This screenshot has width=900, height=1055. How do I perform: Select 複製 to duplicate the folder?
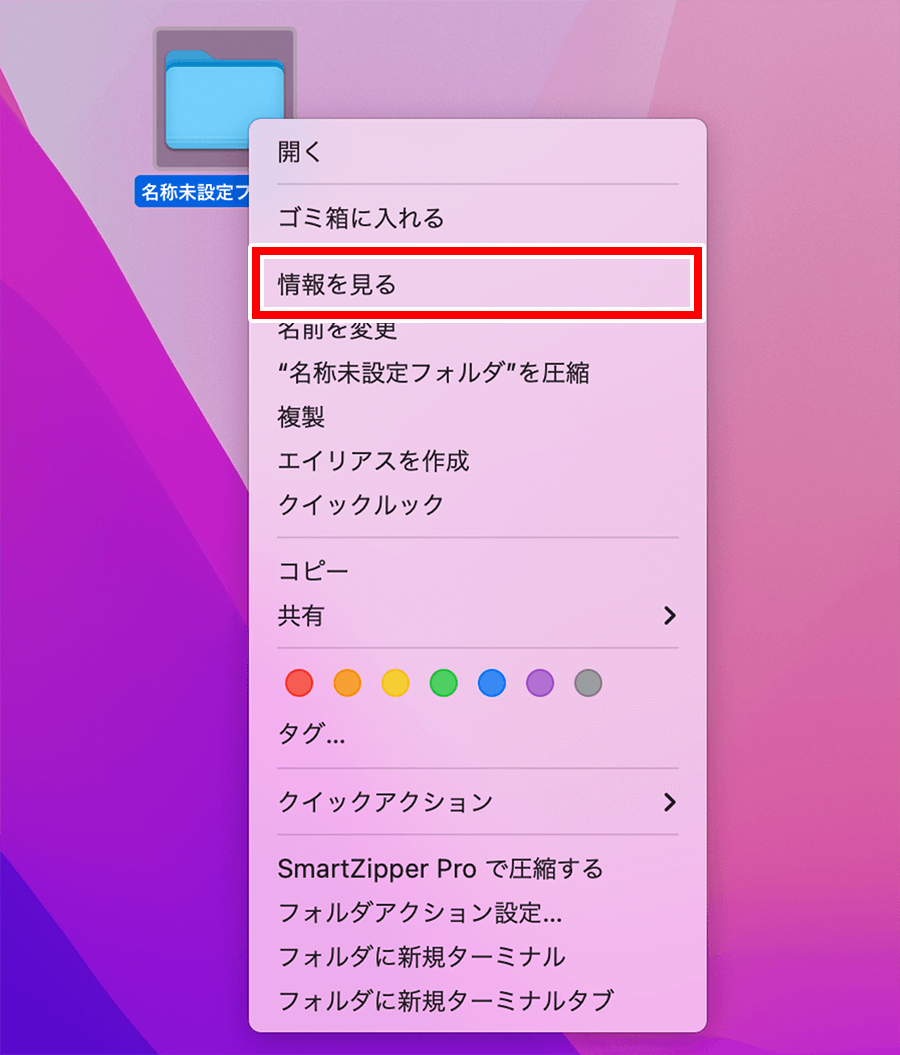(301, 417)
